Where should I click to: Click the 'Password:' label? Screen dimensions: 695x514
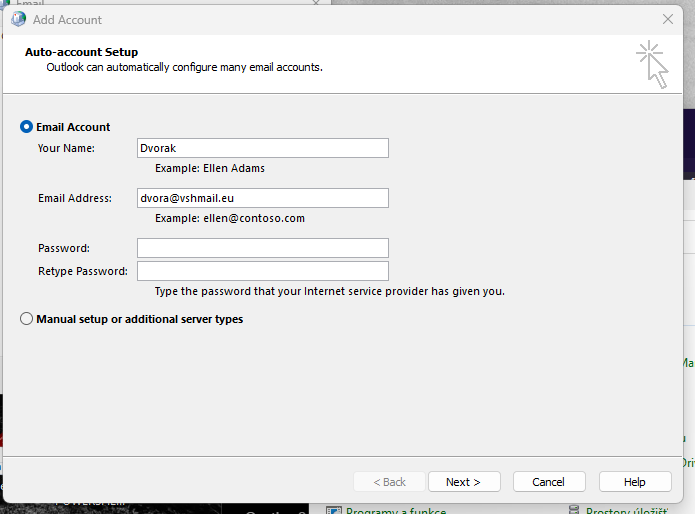coord(64,248)
